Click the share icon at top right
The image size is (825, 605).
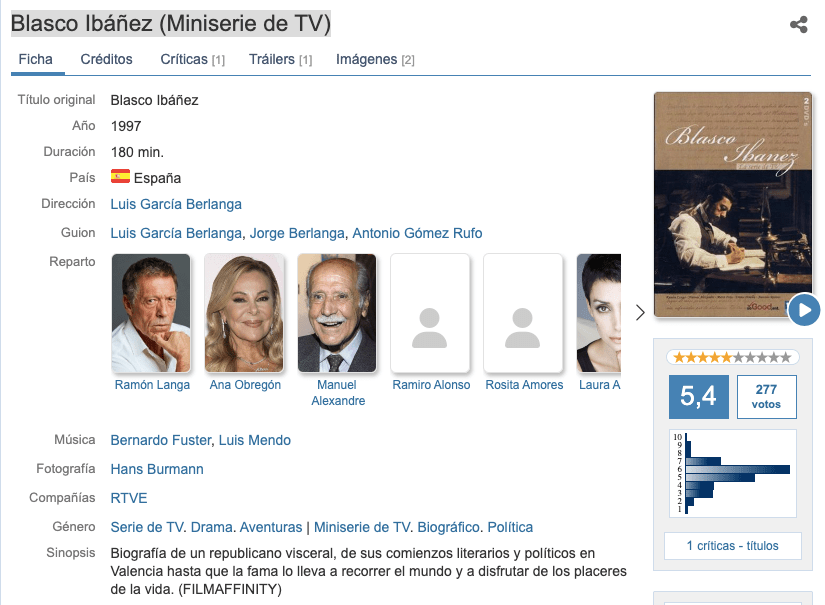pyautogui.click(x=798, y=25)
